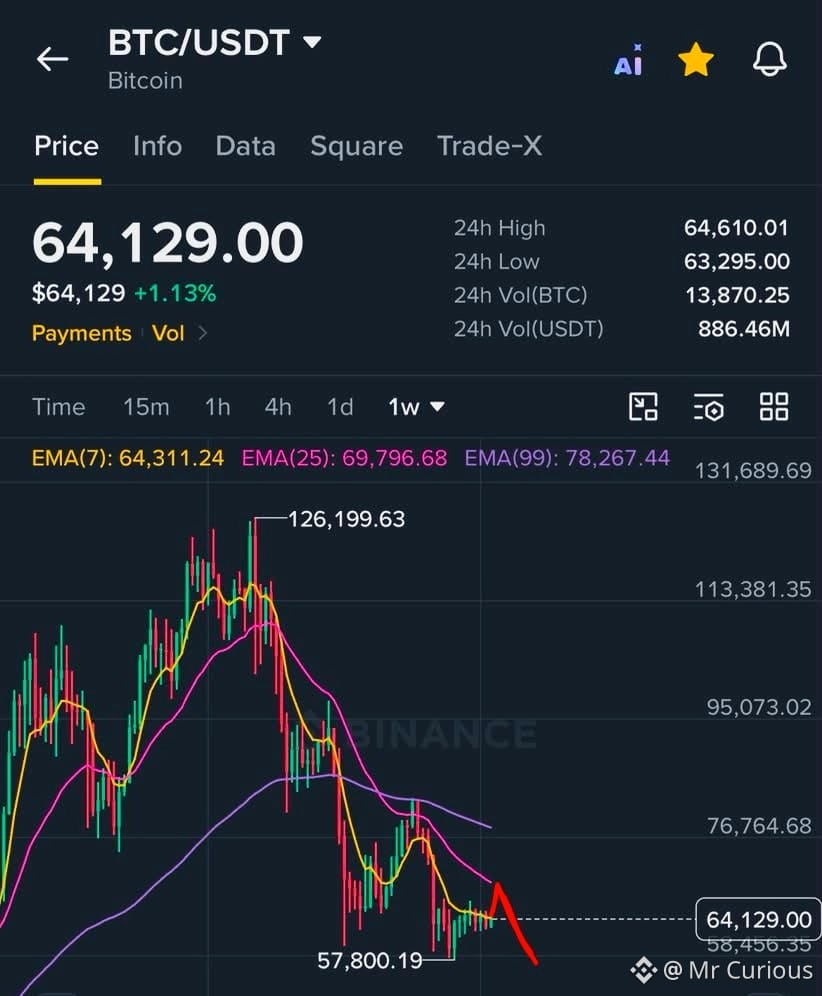Select the 1d interval
The height and width of the screenshot is (996, 822).
[340, 407]
